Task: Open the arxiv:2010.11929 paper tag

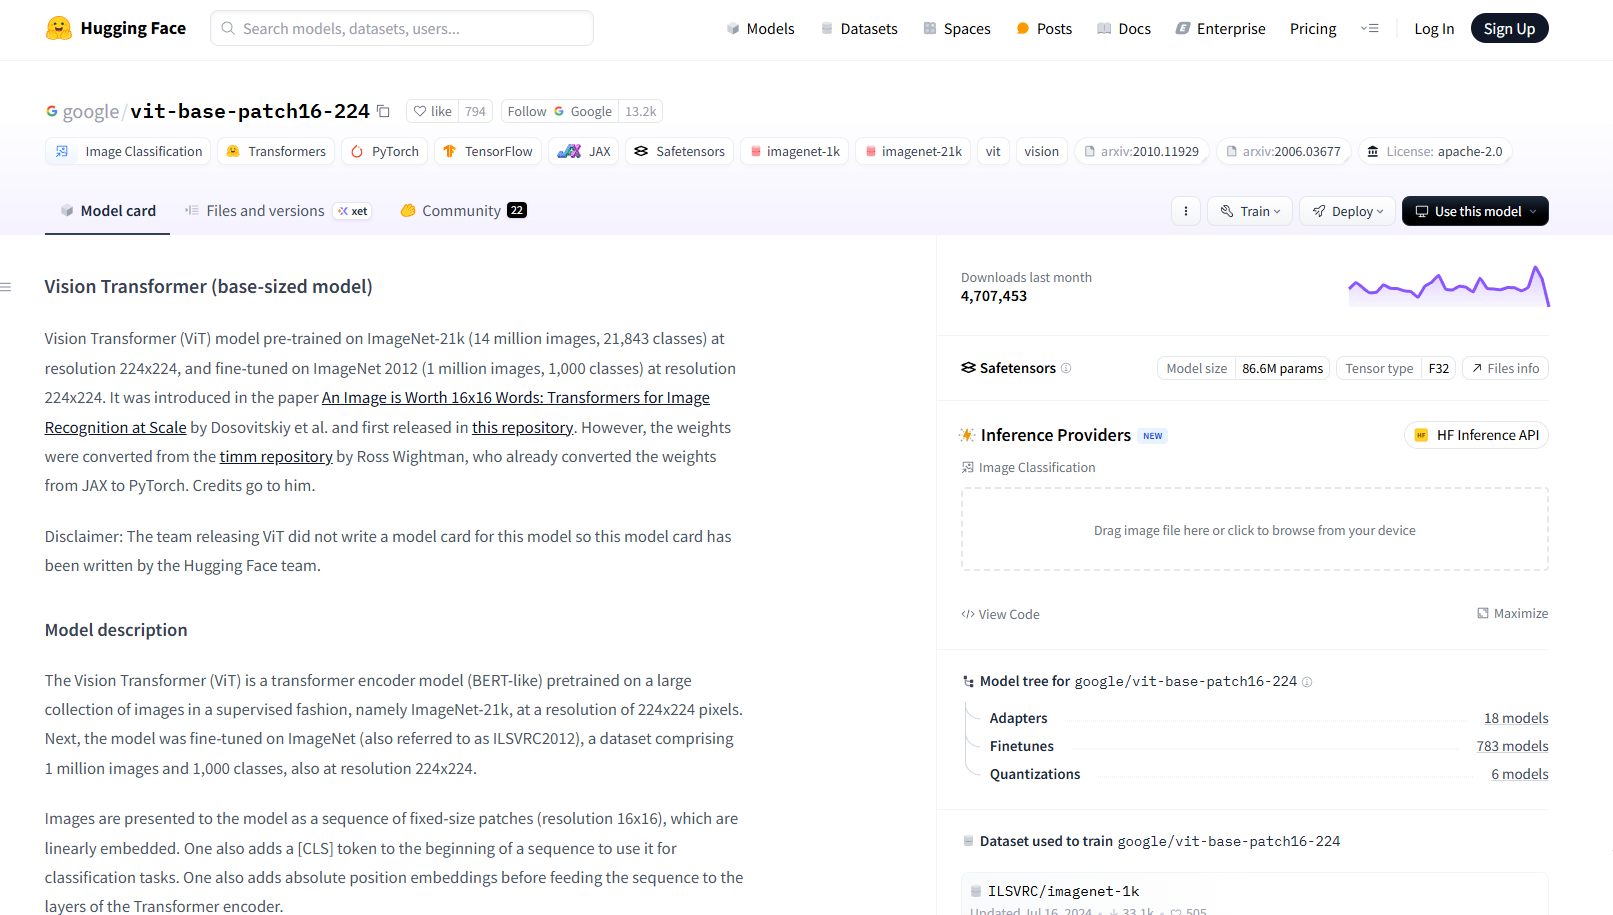Action: (x=1141, y=151)
